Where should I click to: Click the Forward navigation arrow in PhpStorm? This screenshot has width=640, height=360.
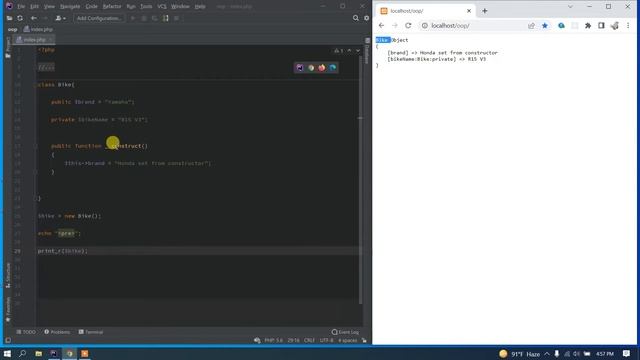coord(45,18)
